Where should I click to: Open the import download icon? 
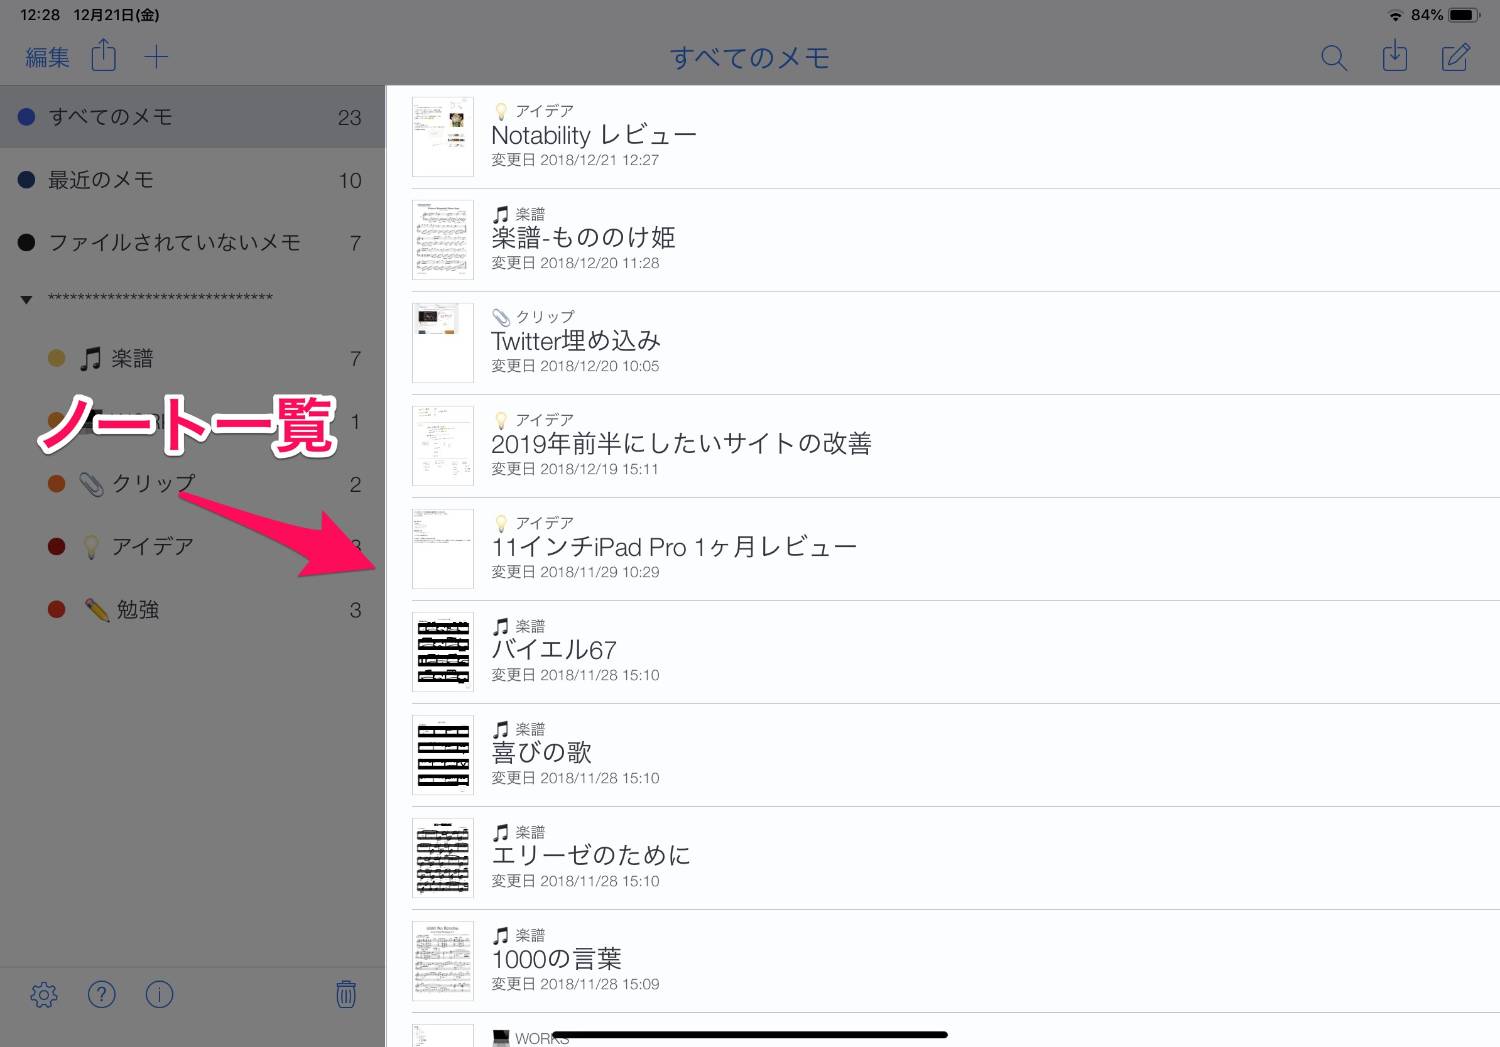pyautogui.click(x=1394, y=56)
